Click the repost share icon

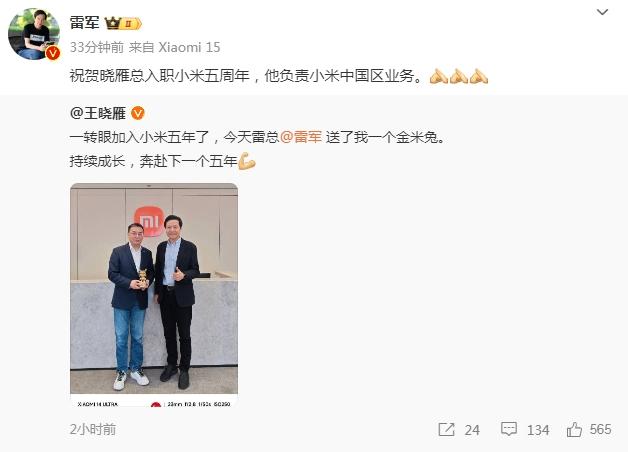click(446, 430)
